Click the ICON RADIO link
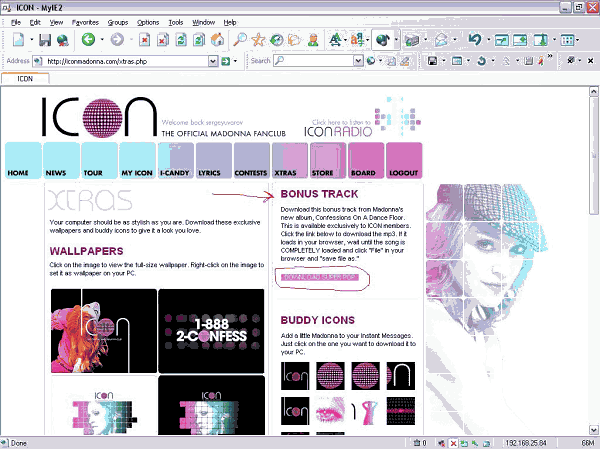 pos(338,131)
